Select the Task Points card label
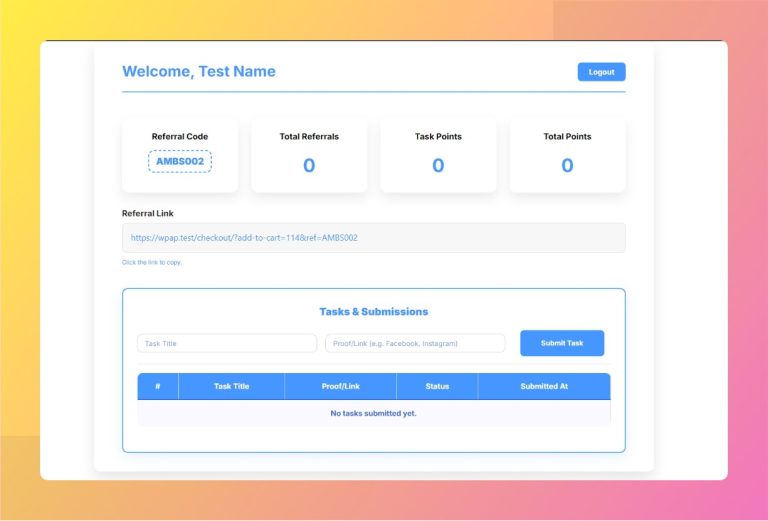The width and height of the screenshot is (768, 521). [x=438, y=136]
